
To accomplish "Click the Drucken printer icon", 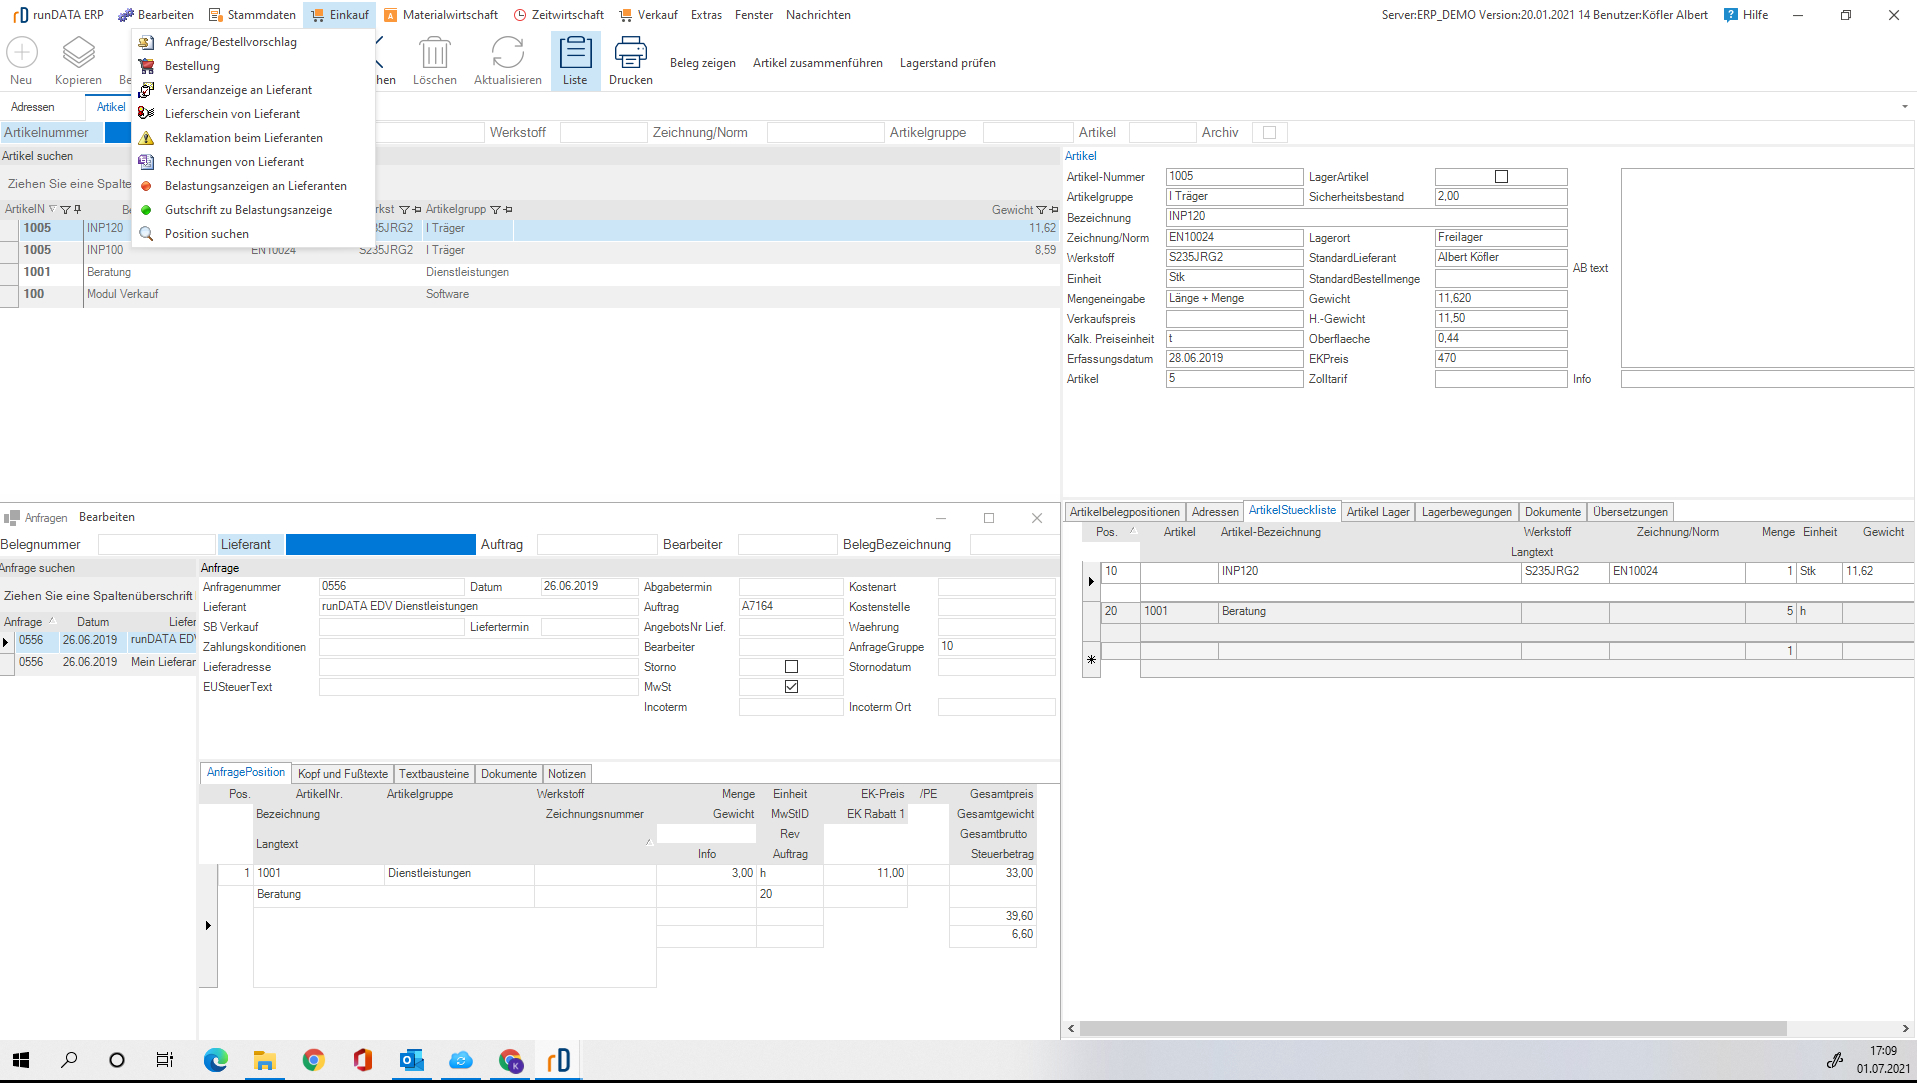I will pos(630,52).
